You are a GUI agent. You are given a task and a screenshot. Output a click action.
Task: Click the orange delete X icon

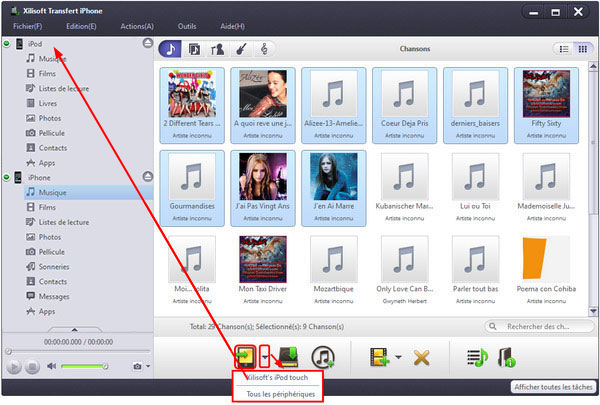pyautogui.click(x=421, y=358)
